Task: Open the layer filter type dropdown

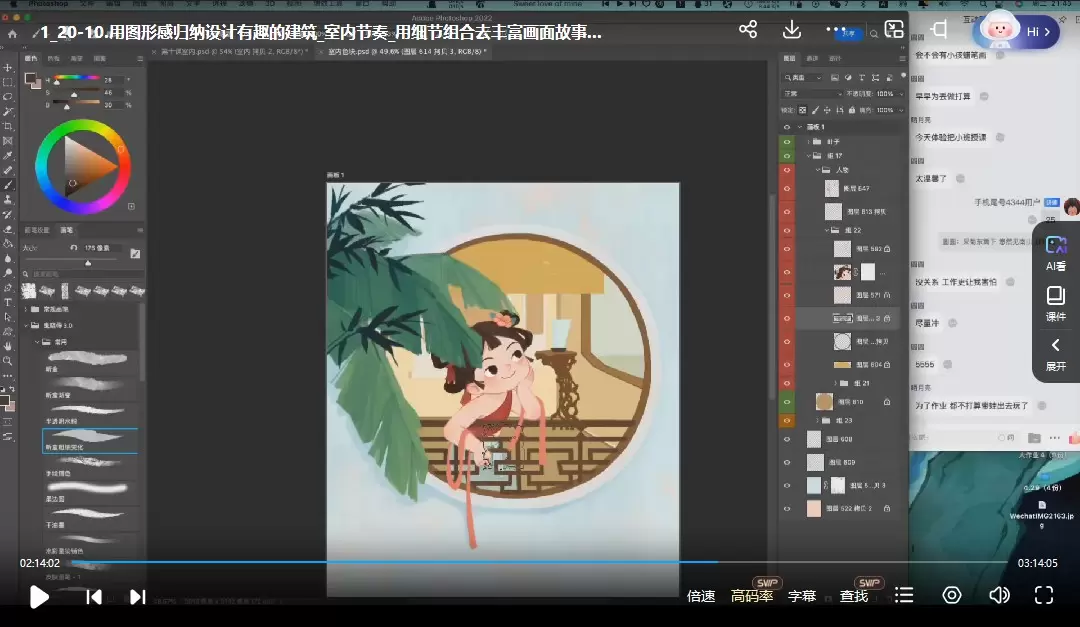Action: coord(802,78)
